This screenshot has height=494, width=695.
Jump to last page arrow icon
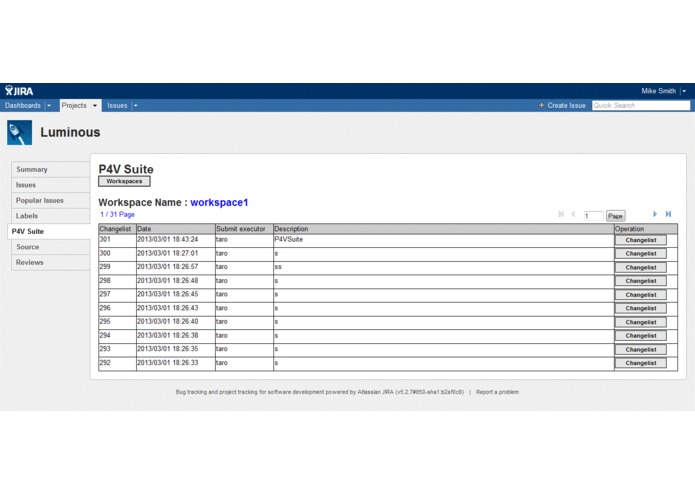[668, 214]
